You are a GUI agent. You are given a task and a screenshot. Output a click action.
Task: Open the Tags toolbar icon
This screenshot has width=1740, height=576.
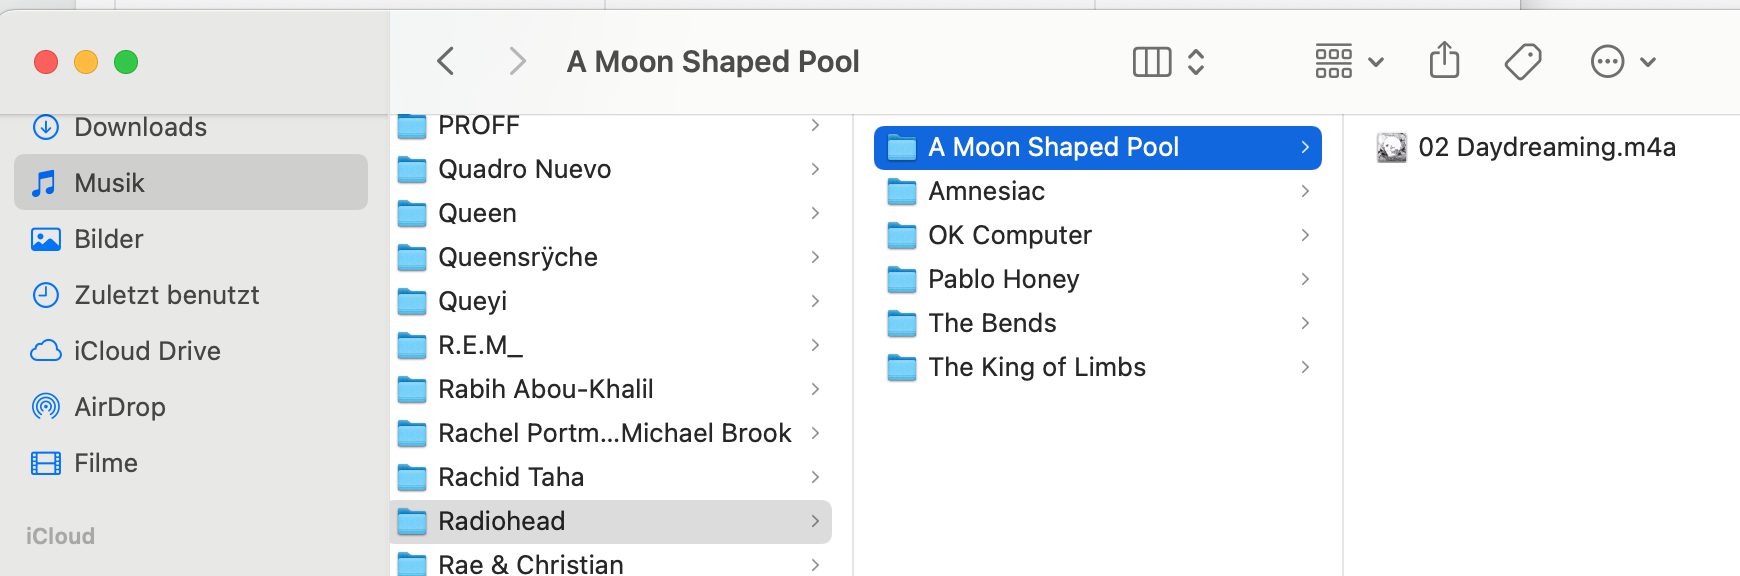tap(1522, 62)
